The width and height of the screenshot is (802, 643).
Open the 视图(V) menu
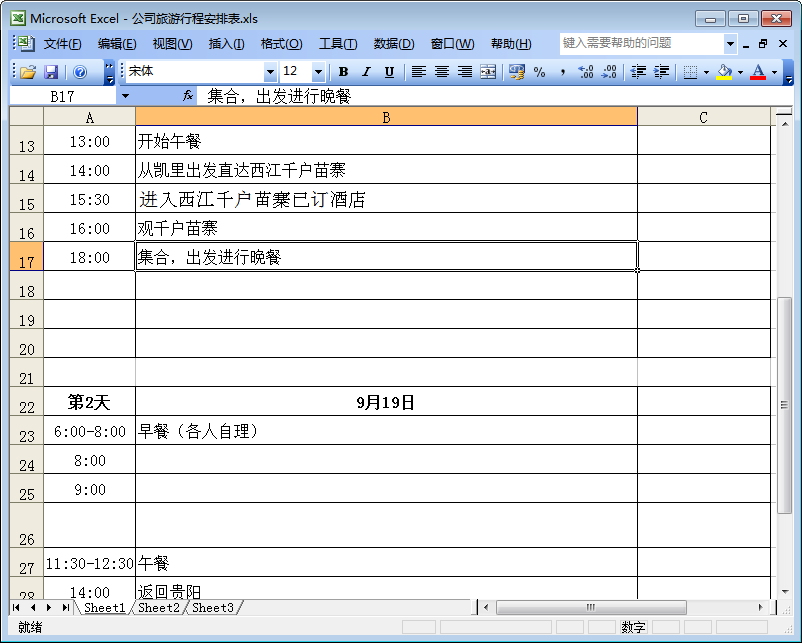pyautogui.click(x=172, y=44)
